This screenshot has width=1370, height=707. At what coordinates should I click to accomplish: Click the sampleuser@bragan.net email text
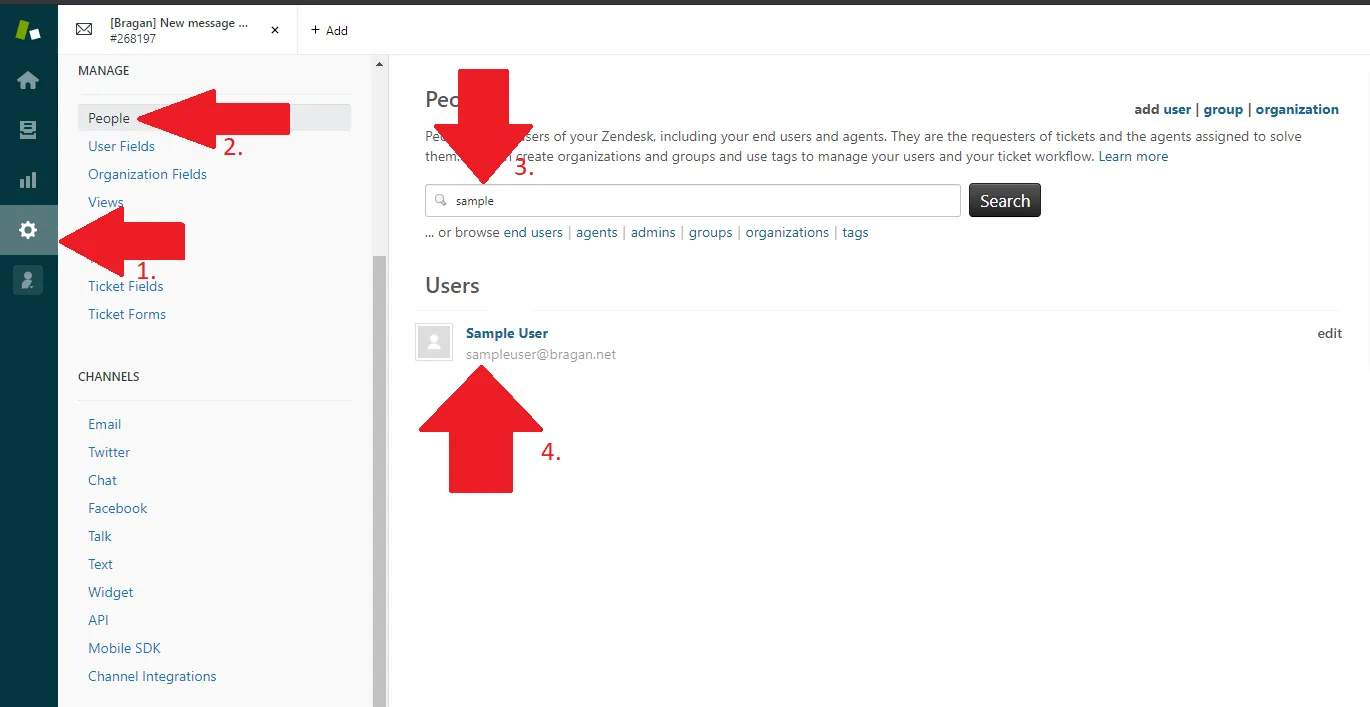pyautogui.click(x=541, y=354)
